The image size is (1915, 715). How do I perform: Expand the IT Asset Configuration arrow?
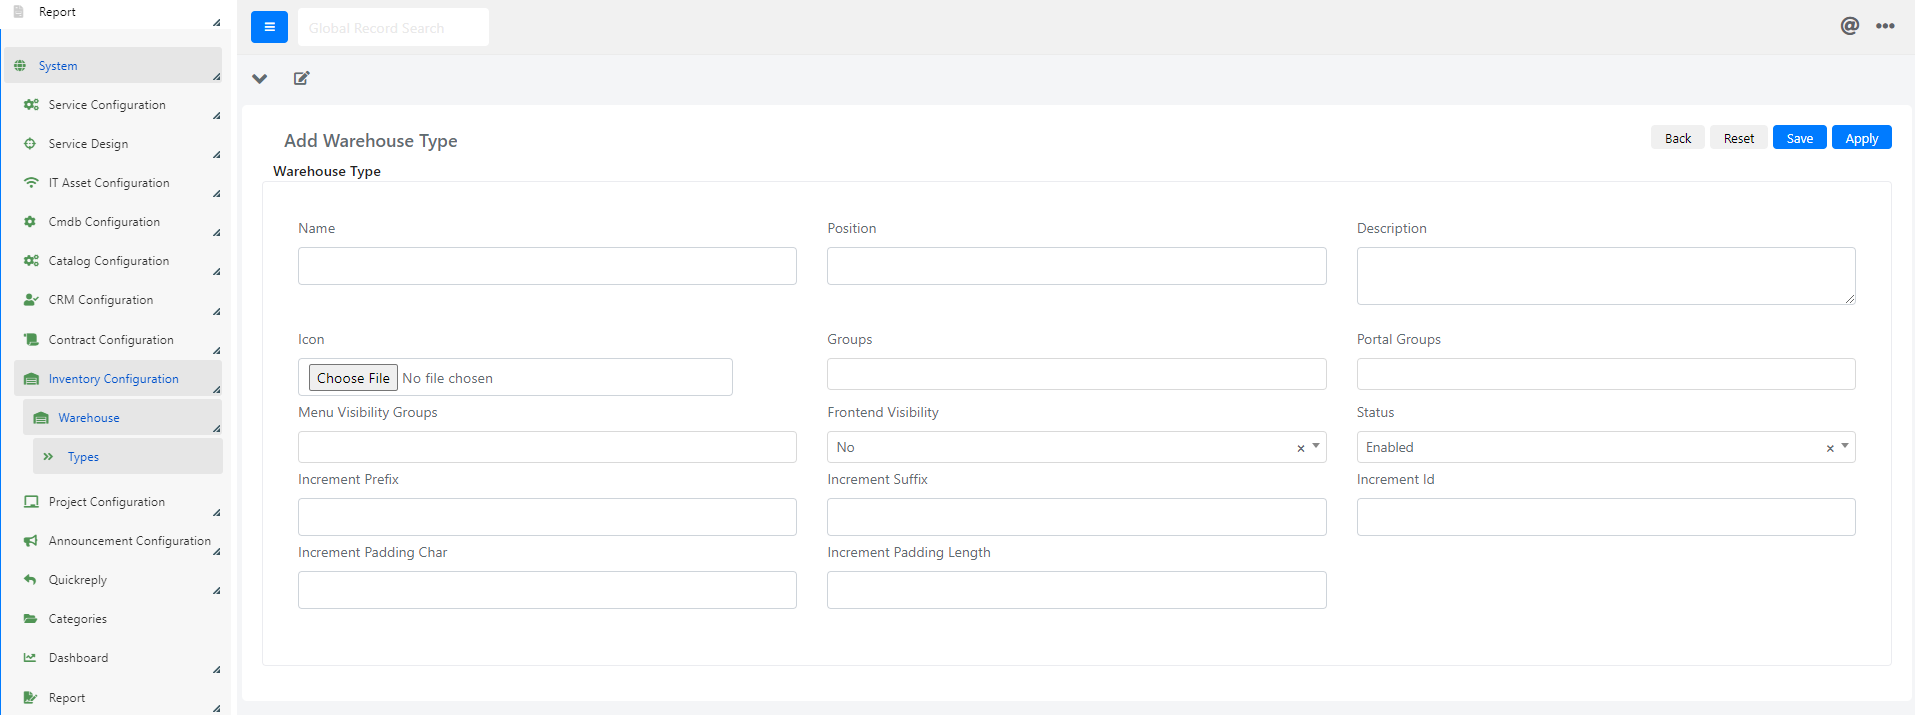[x=217, y=193]
